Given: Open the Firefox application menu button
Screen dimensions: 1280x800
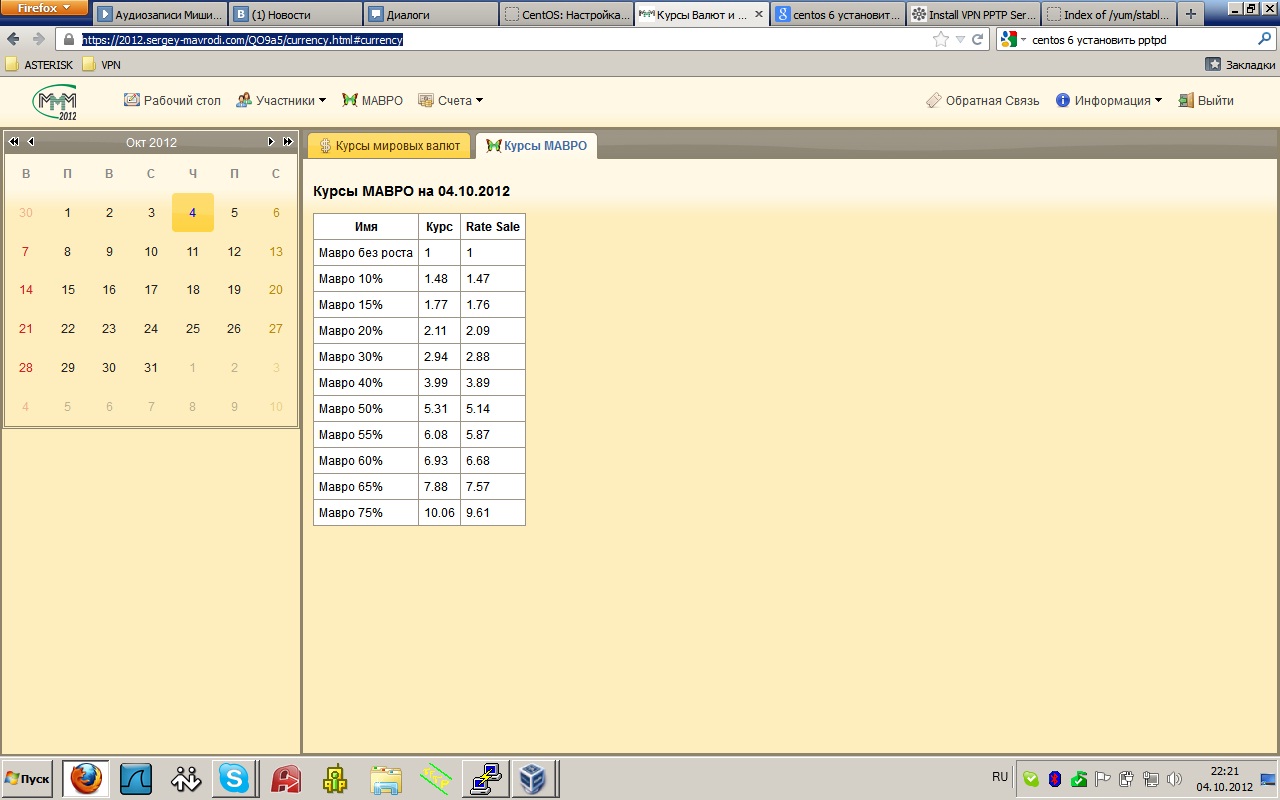Looking at the screenshot, I should coord(45,8).
